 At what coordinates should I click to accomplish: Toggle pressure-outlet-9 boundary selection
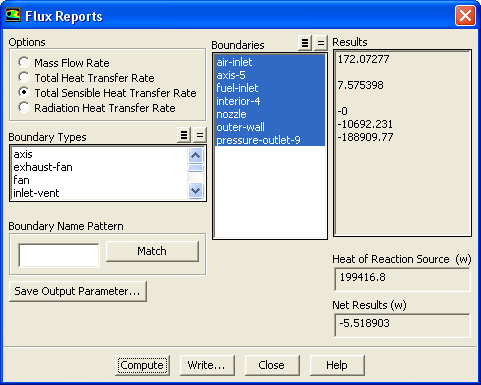(270, 140)
